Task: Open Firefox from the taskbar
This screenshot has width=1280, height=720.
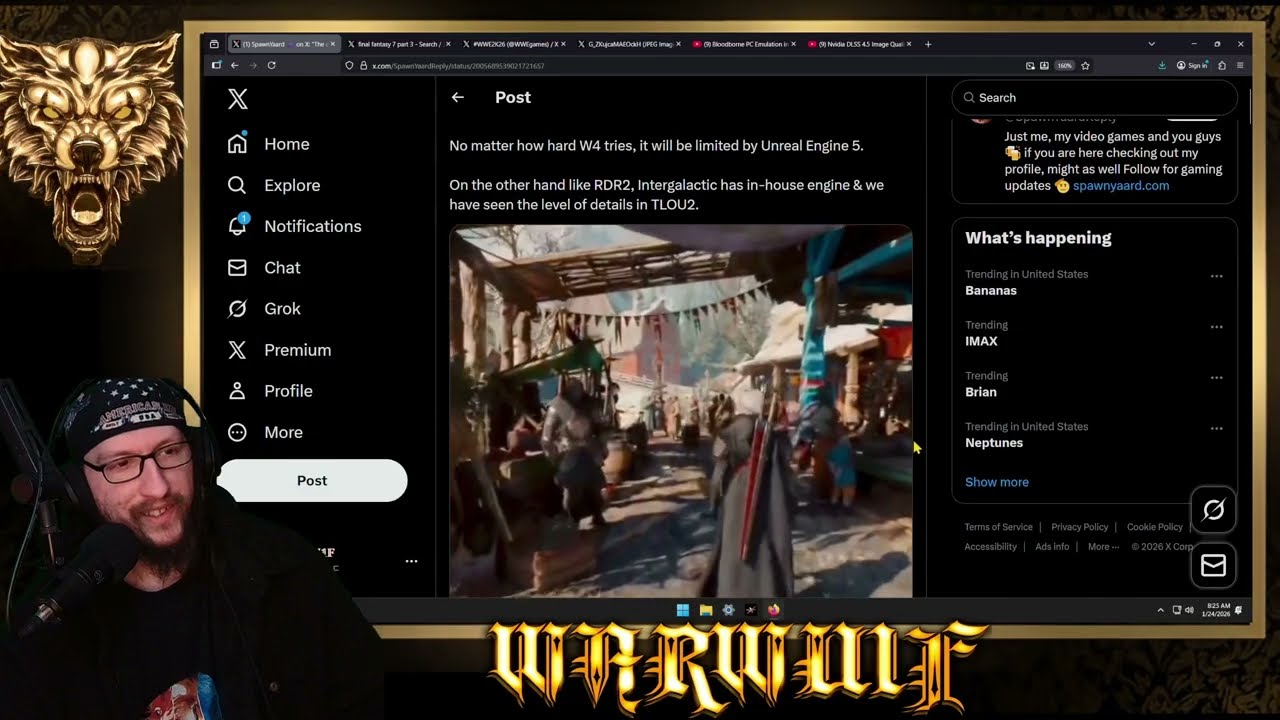Action: pos(773,610)
